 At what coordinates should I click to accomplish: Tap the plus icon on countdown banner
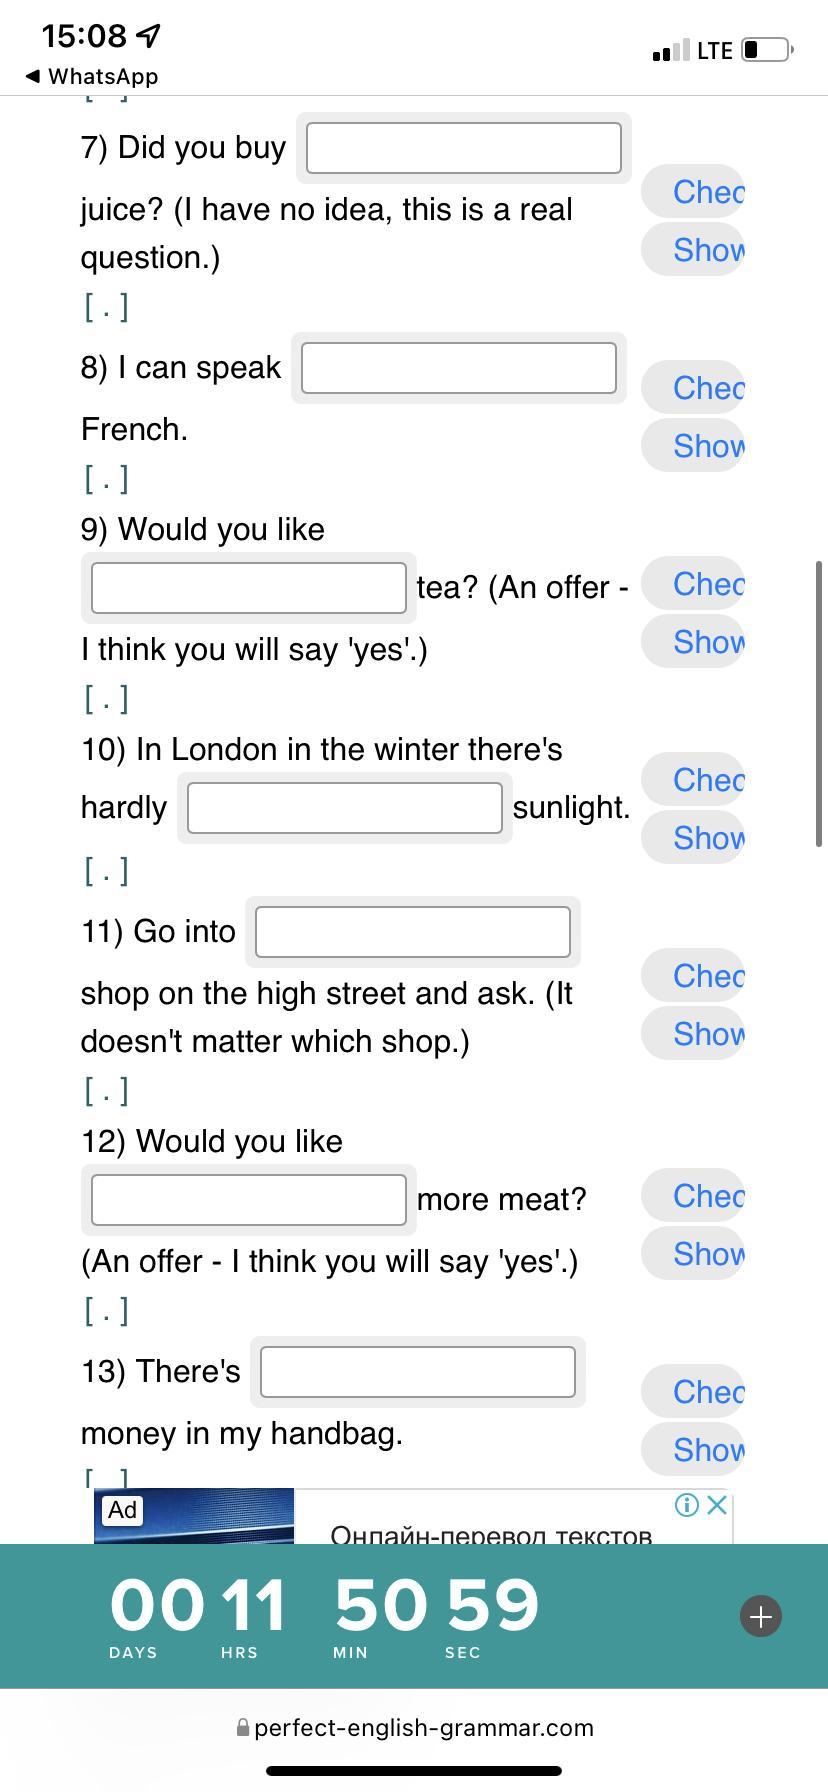tap(760, 1616)
